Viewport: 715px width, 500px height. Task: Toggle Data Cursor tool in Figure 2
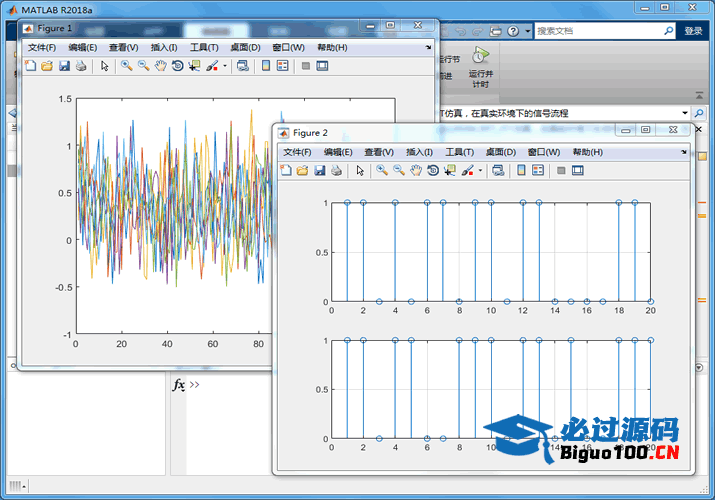click(x=449, y=171)
